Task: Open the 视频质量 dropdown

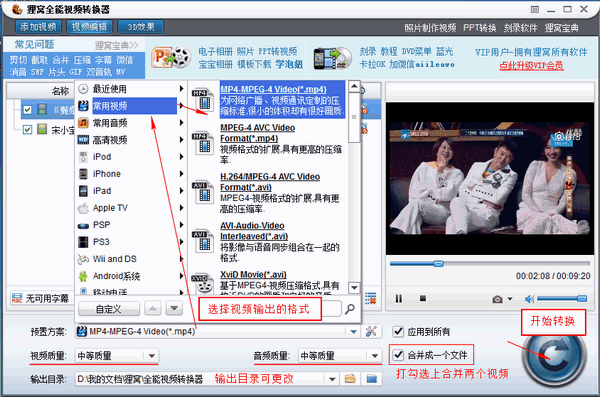Action: tap(152, 356)
